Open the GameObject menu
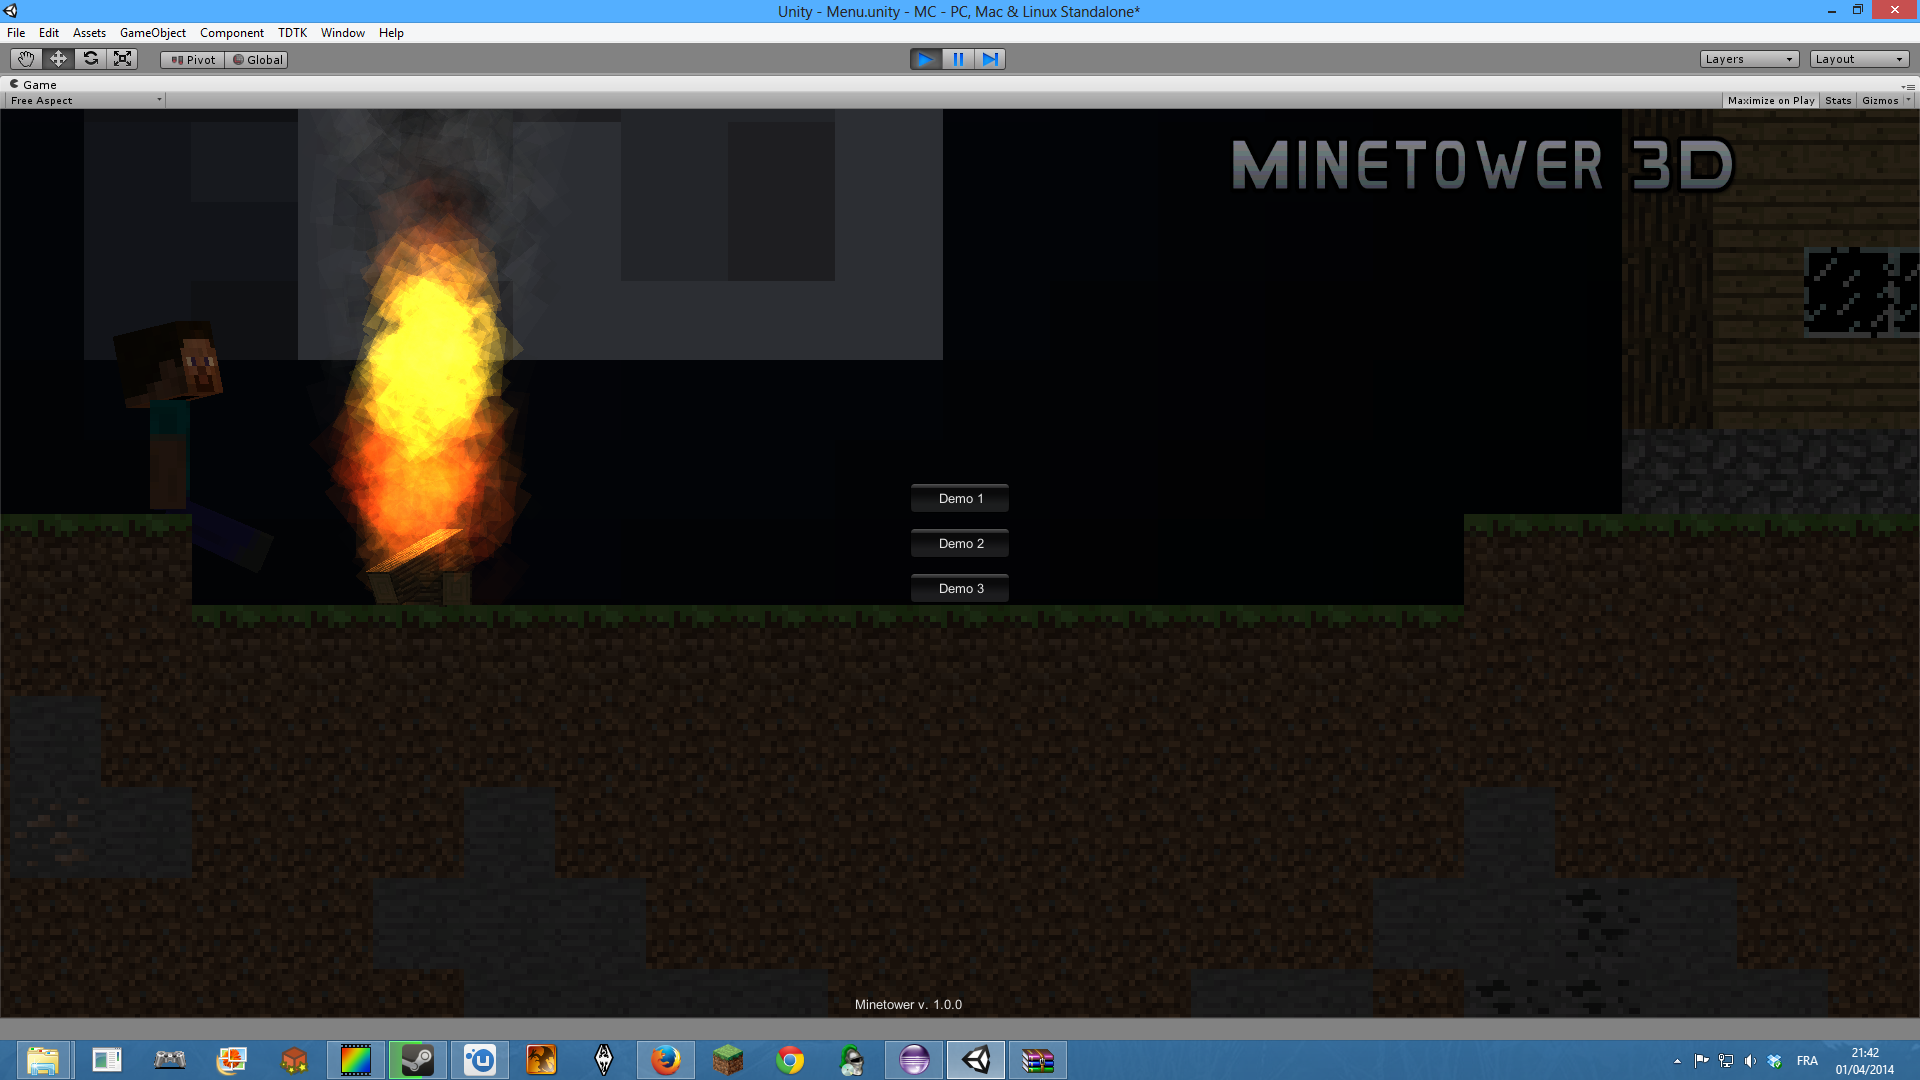Screen dimensions: 1920x1080 pos(152,33)
